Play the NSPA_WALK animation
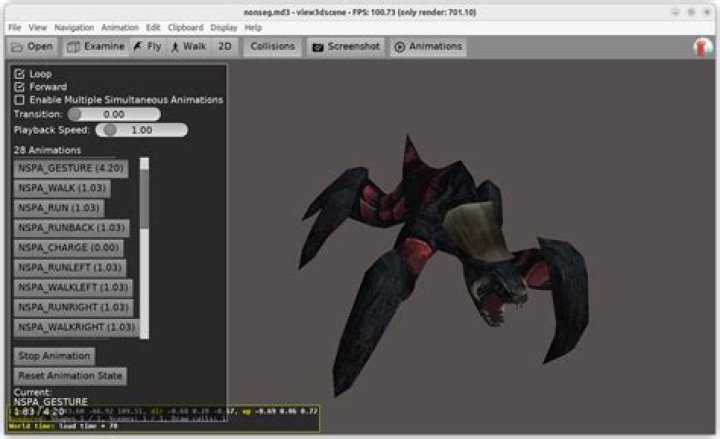This screenshot has height=439, width=720. click(62, 188)
